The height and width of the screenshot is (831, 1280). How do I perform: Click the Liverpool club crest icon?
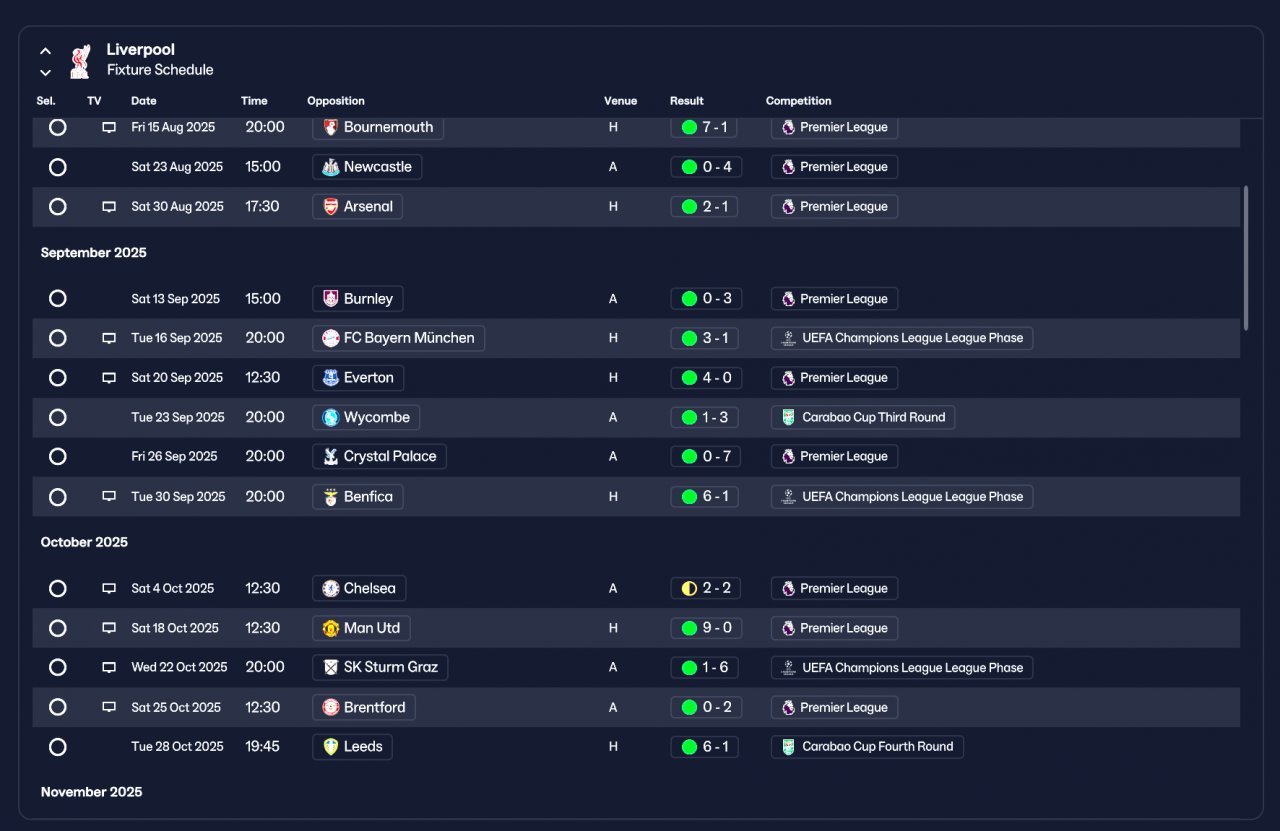[81, 60]
